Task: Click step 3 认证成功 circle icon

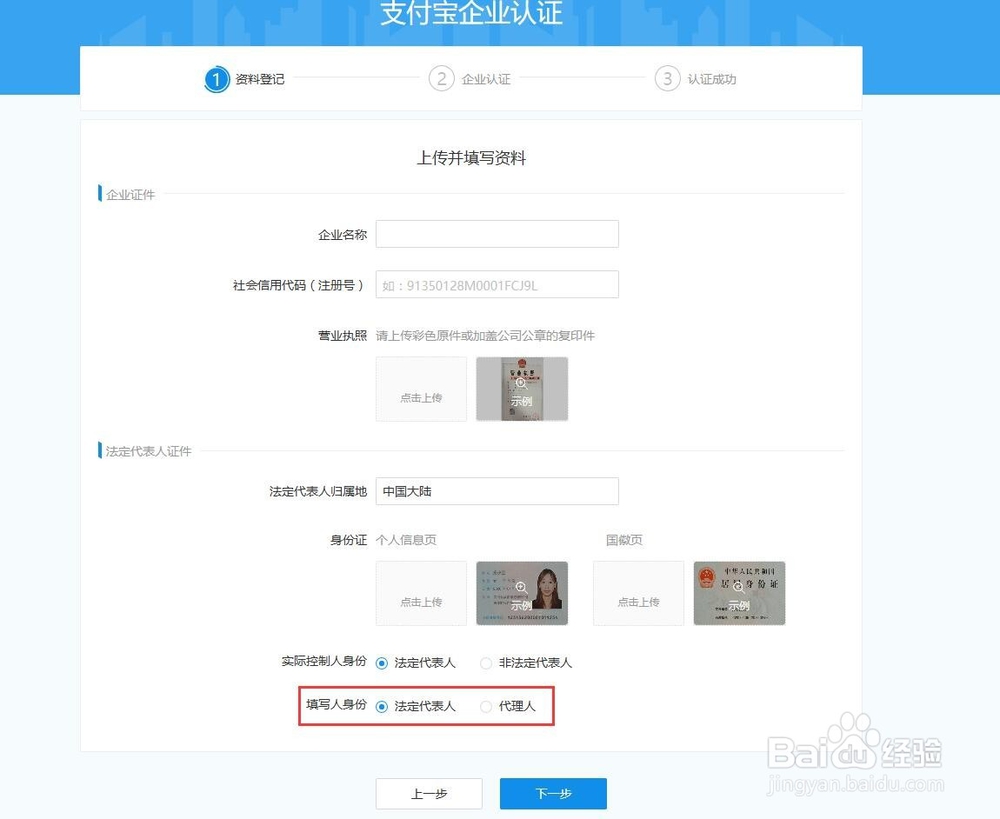Action: [x=667, y=79]
